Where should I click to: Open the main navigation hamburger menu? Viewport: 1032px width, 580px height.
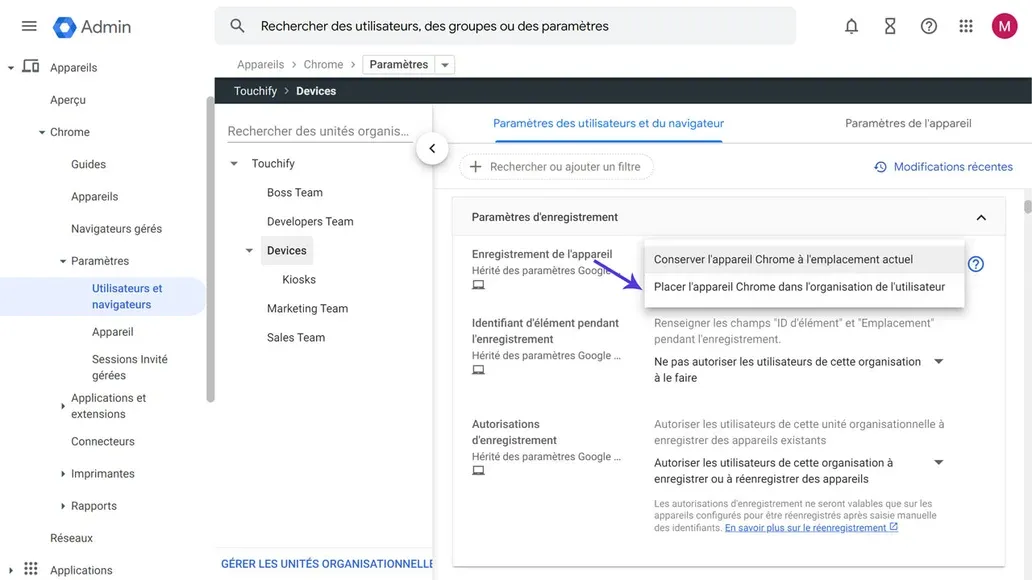pyautogui.click(x=28, y=25)
